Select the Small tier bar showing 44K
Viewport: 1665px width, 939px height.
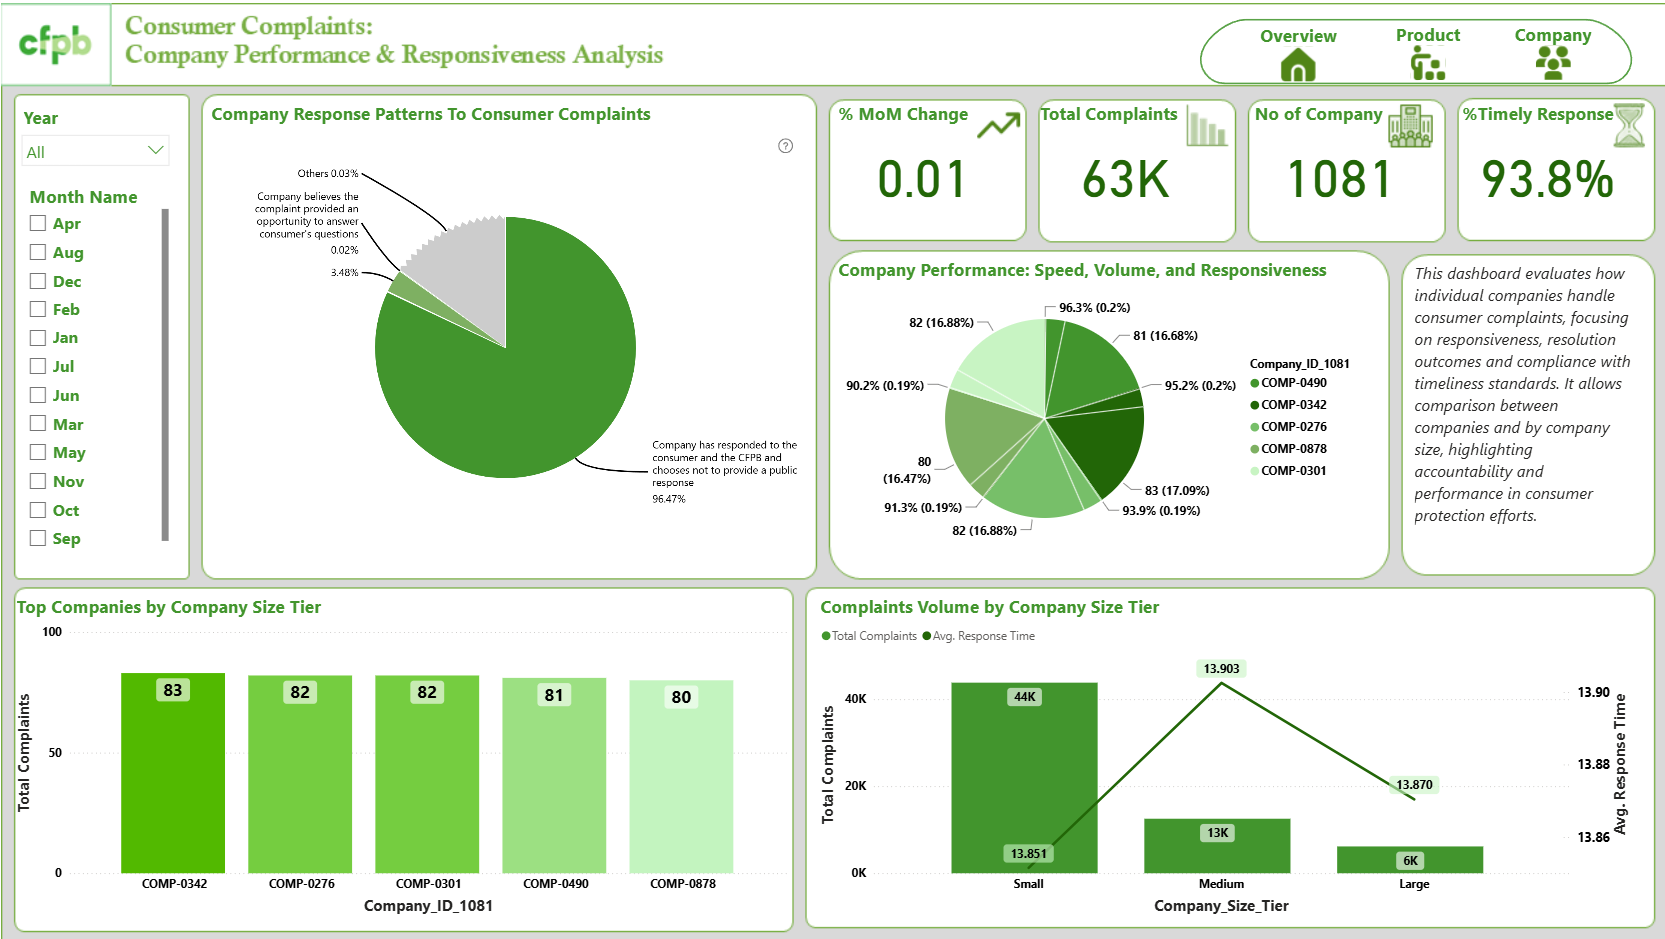coord(1024,778)
